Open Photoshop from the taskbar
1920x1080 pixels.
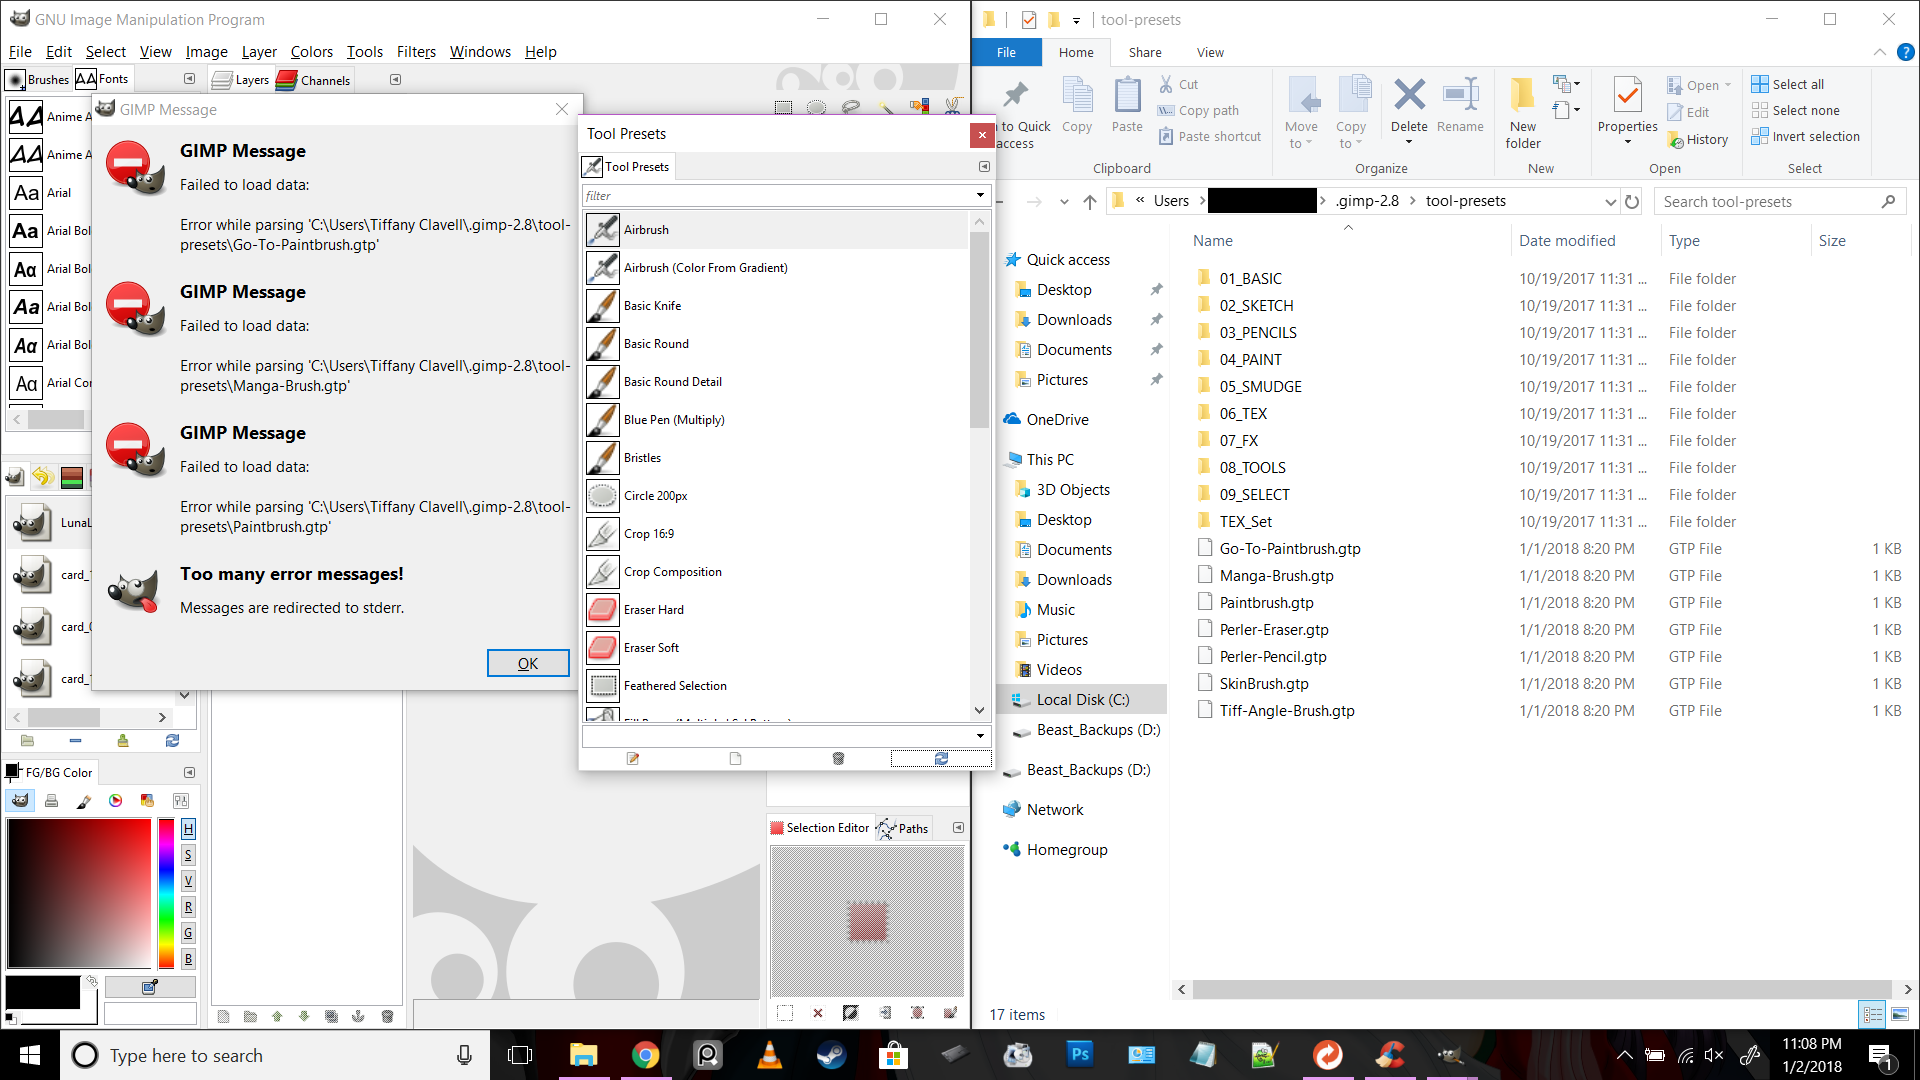(x=1080, y=1055)
